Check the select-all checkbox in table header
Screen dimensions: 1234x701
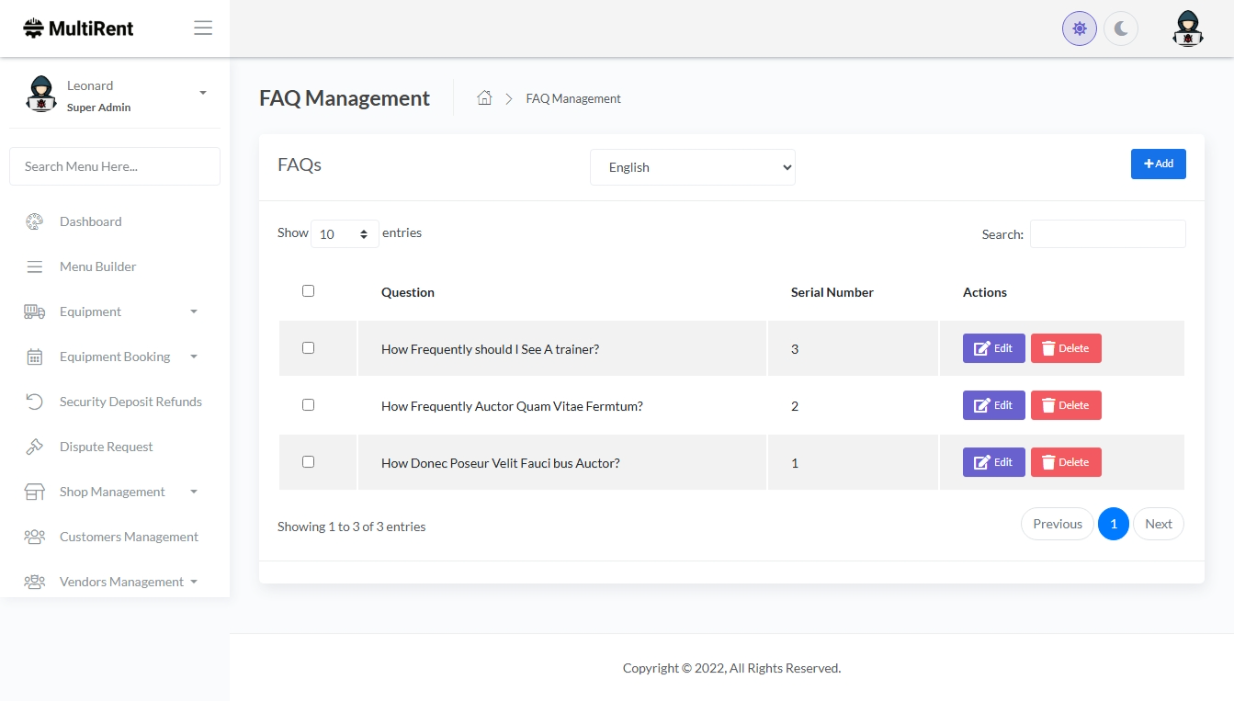coord(308,291)
